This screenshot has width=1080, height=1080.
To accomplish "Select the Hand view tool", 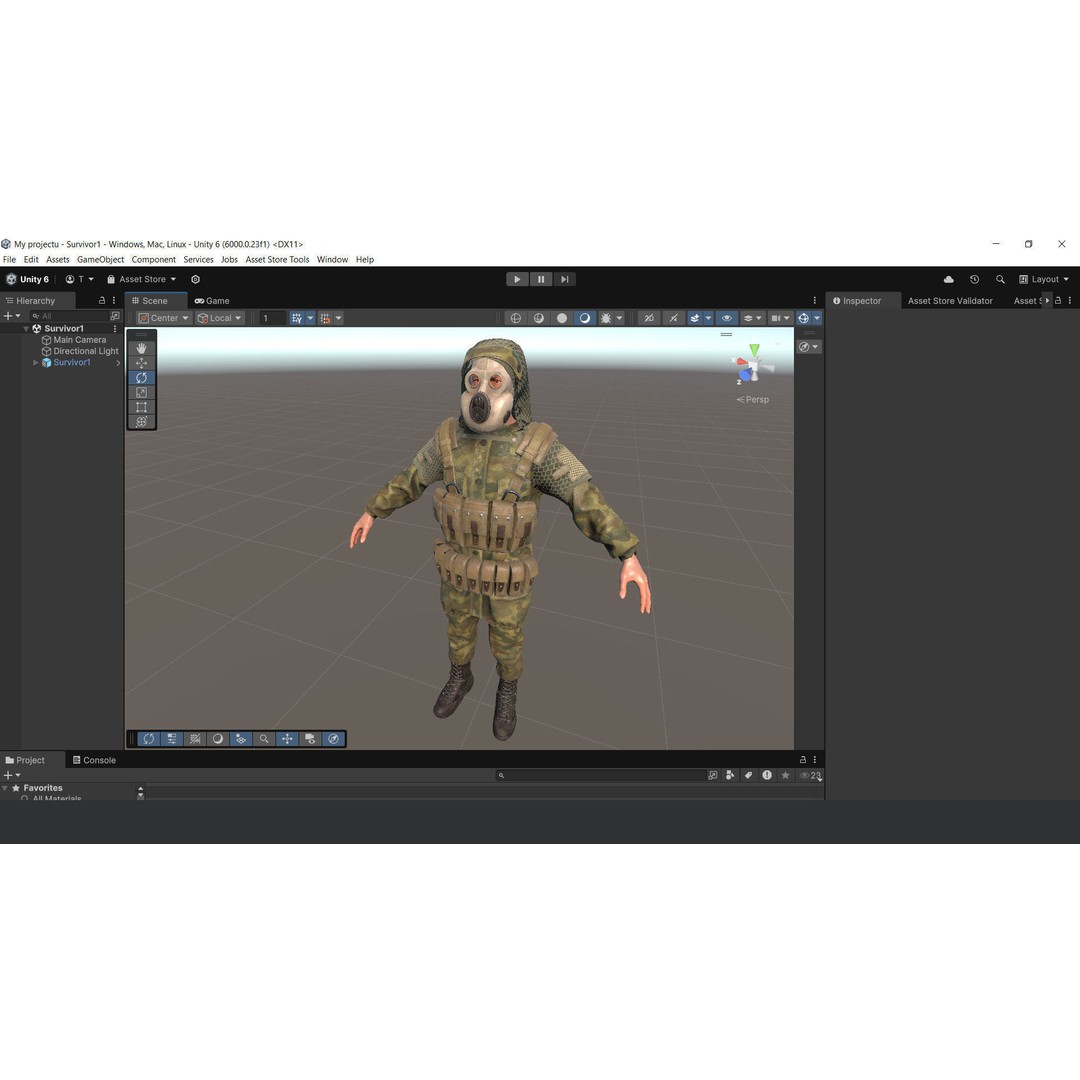I will [141, 348].
